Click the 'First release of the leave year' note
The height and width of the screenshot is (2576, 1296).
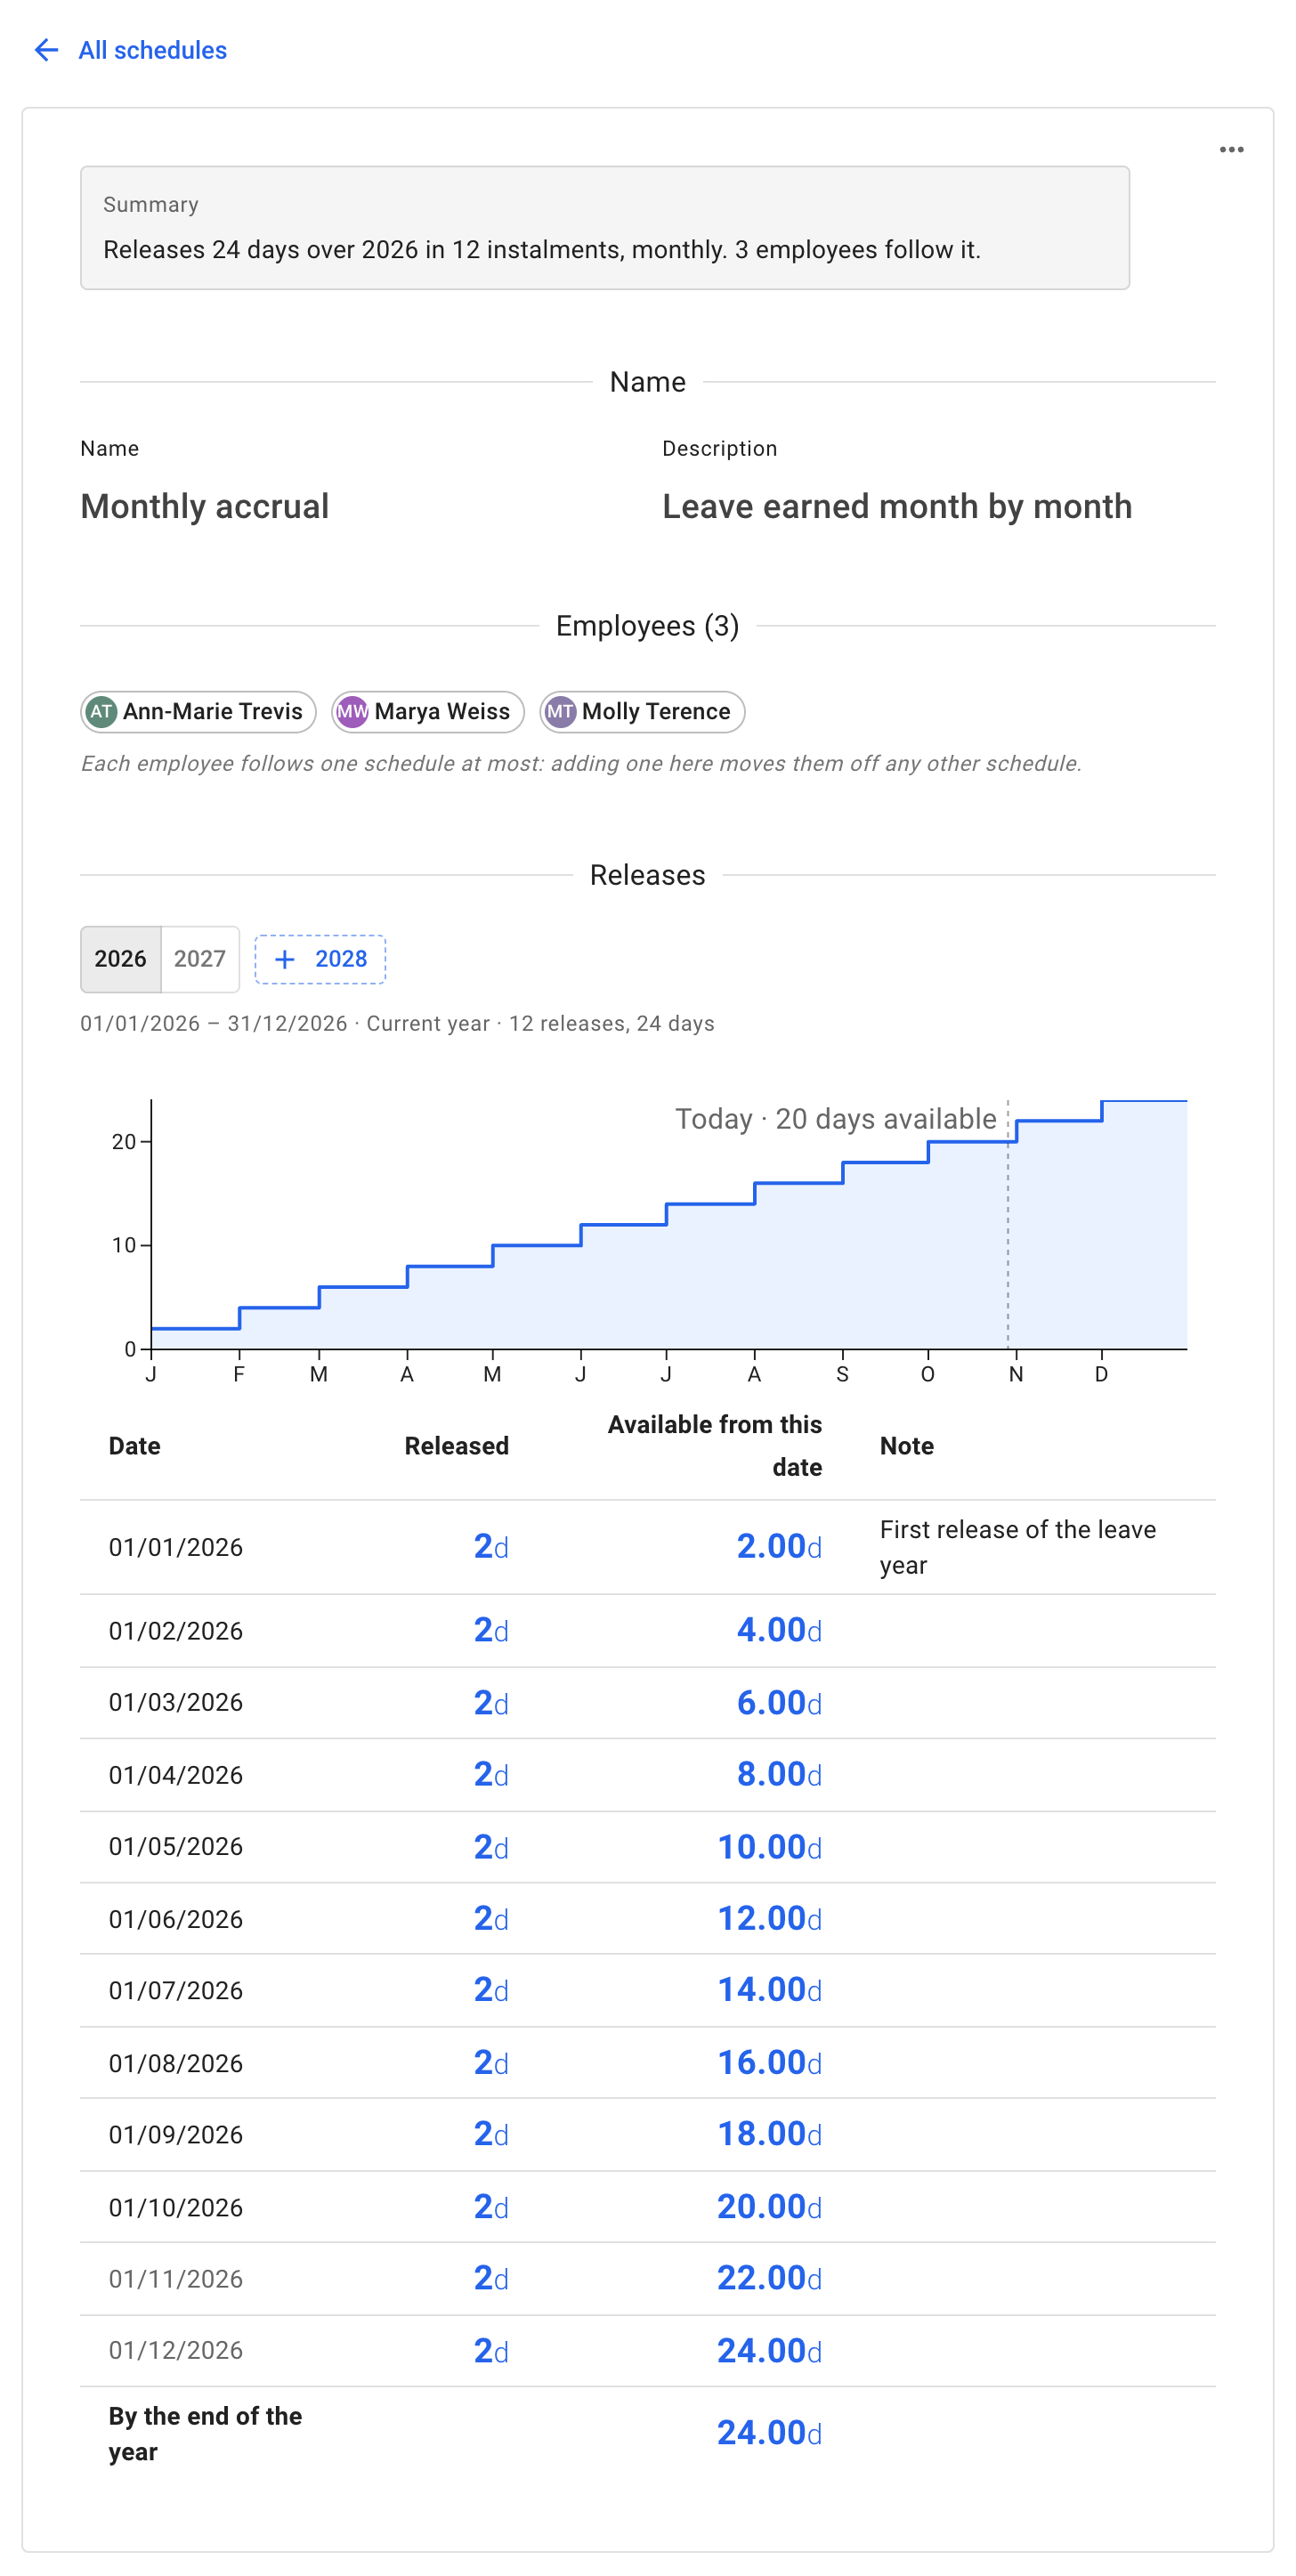tap(1018, 1548)
